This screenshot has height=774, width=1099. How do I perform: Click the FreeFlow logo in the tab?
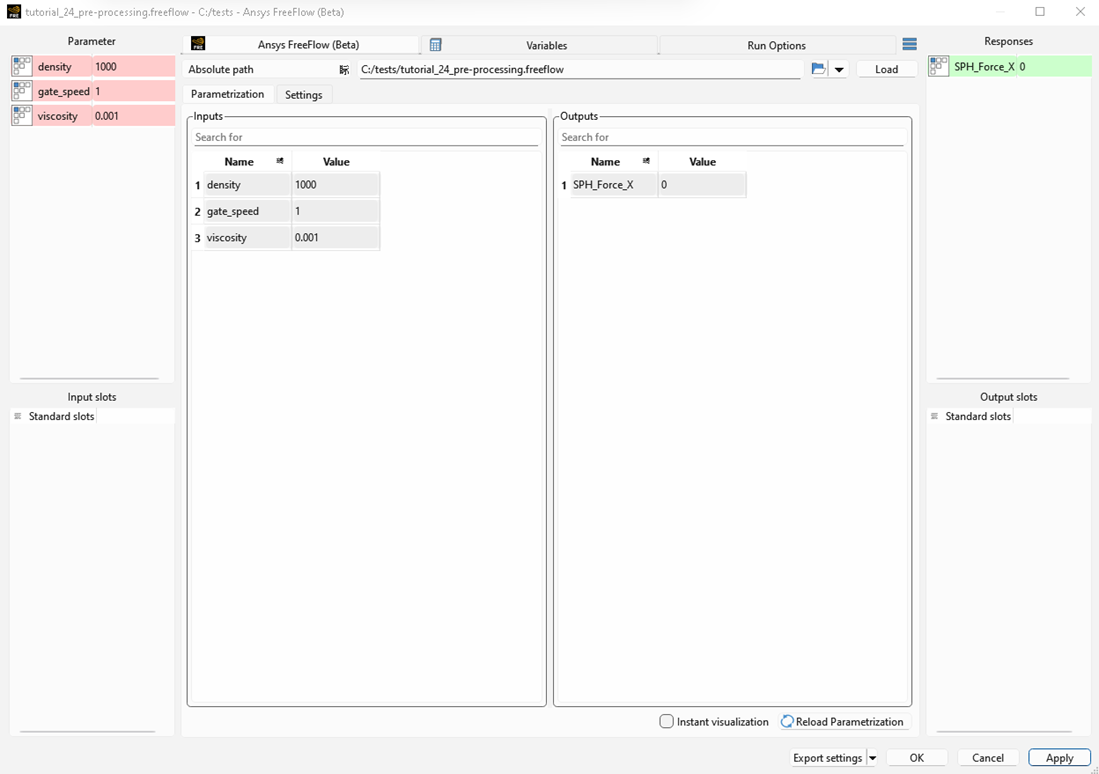pyautogui.click(x=198, y=44)
